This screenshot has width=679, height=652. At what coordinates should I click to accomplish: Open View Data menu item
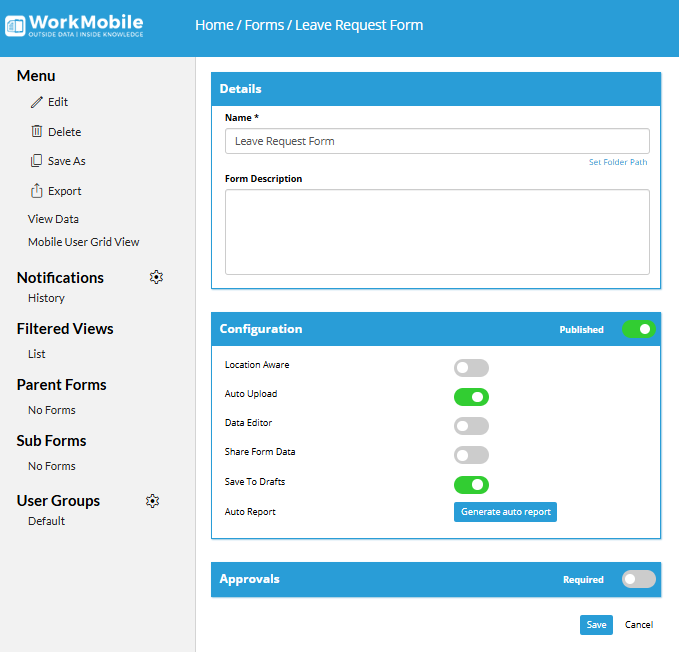pyautogui.click(x=53, y=219)
